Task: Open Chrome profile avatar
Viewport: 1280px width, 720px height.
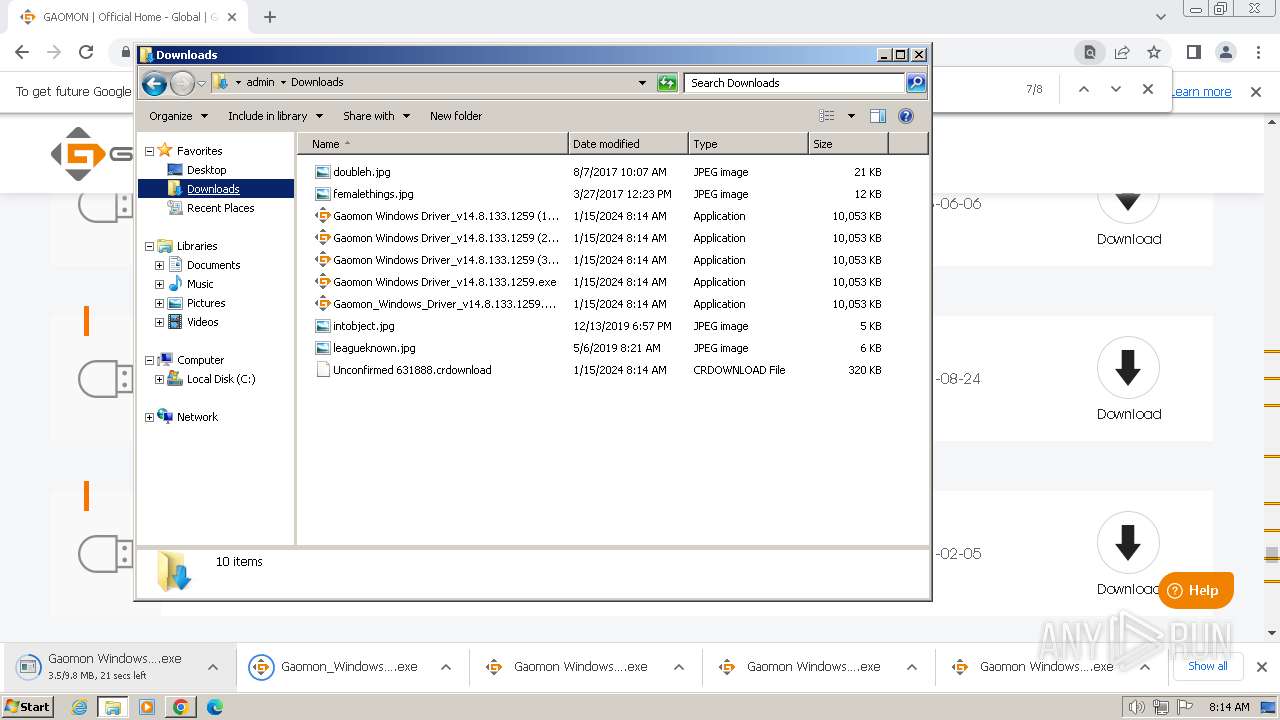Action: (x=1226, y=52)
